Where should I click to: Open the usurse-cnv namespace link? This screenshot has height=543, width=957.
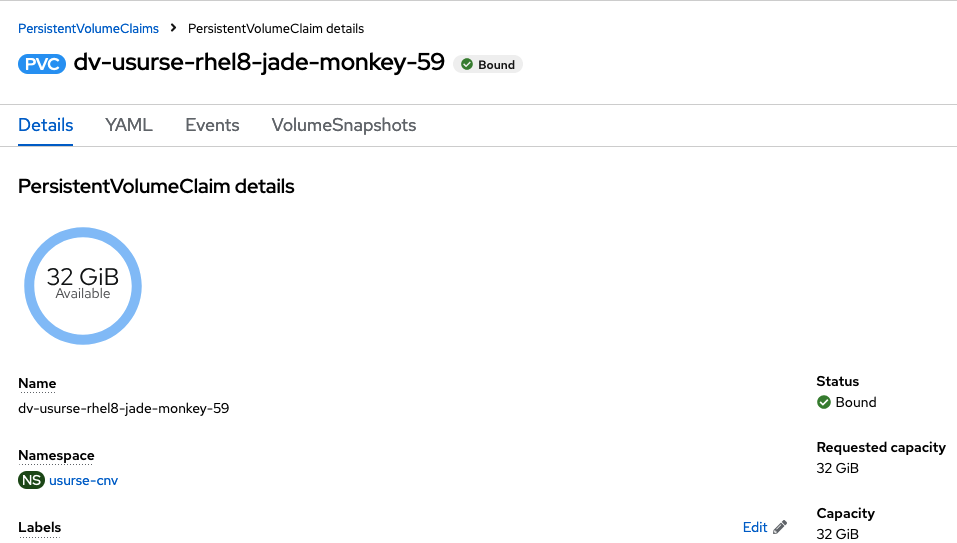click(83, 481)
